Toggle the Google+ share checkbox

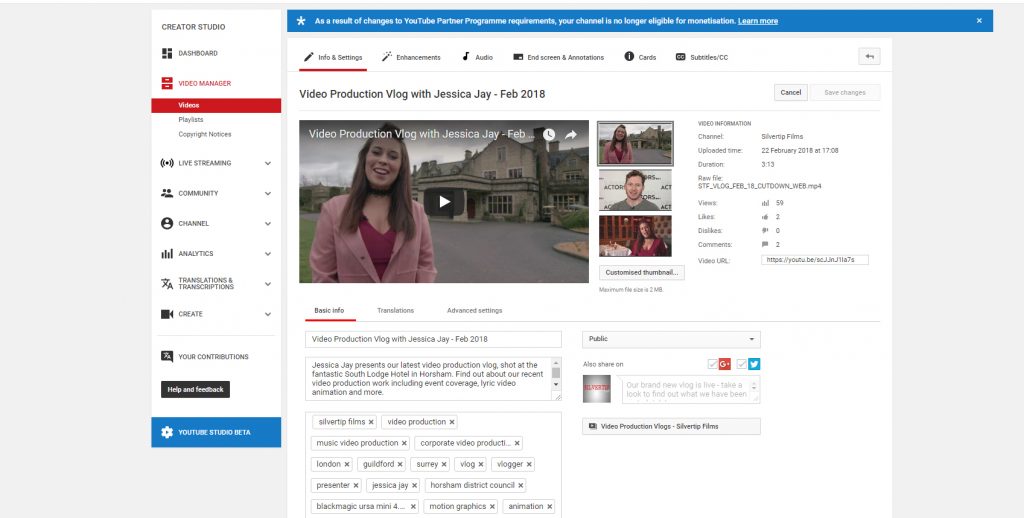point(712,364)
